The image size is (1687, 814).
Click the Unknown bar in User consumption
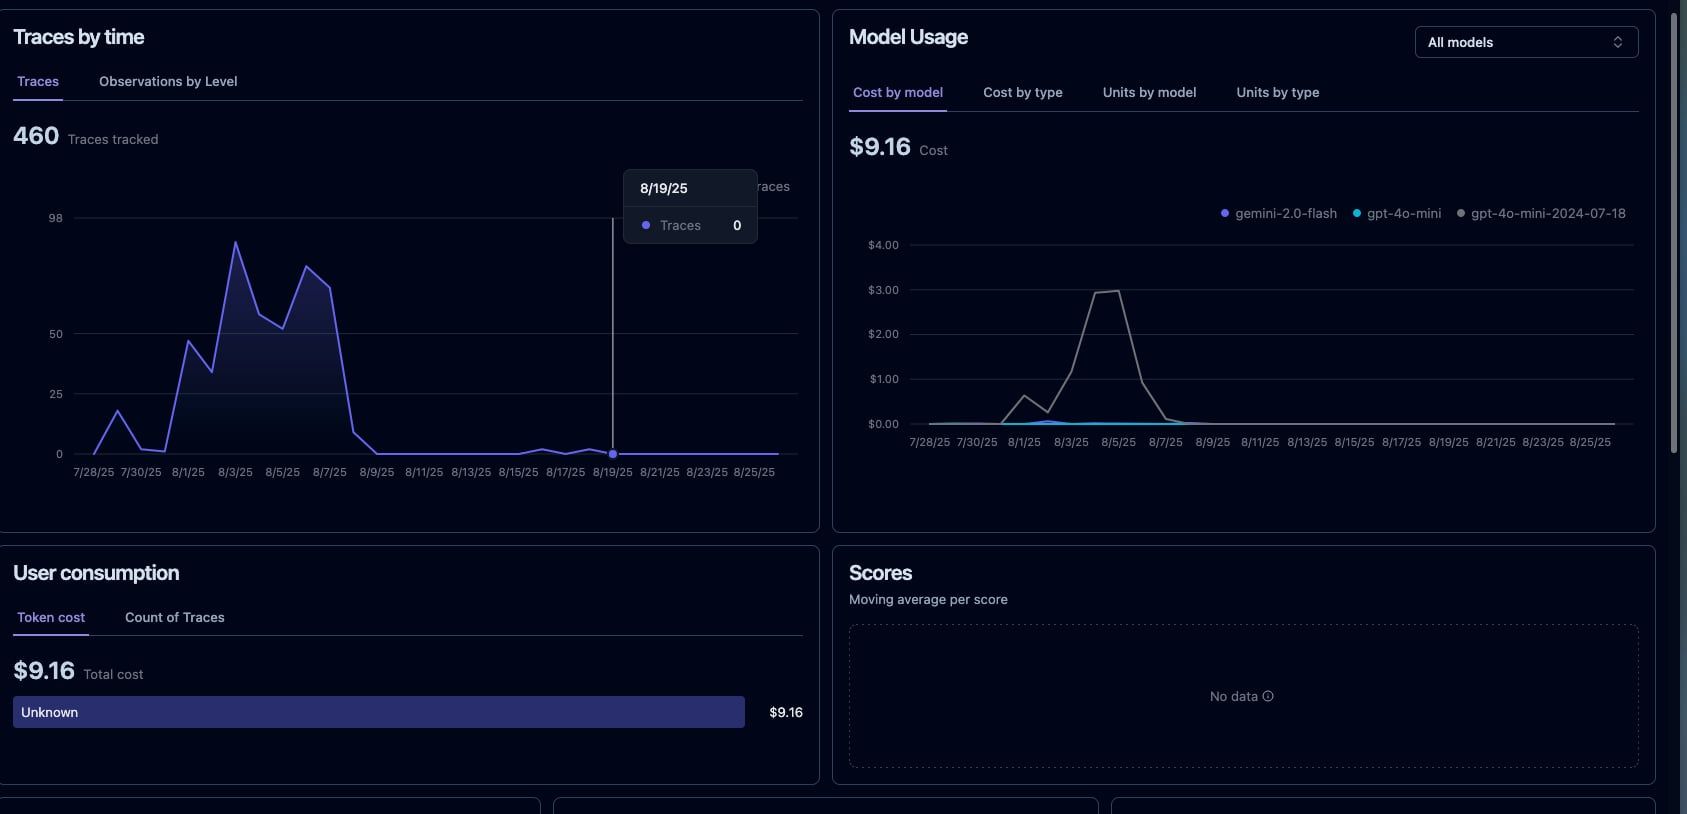[x=379, y=712]
